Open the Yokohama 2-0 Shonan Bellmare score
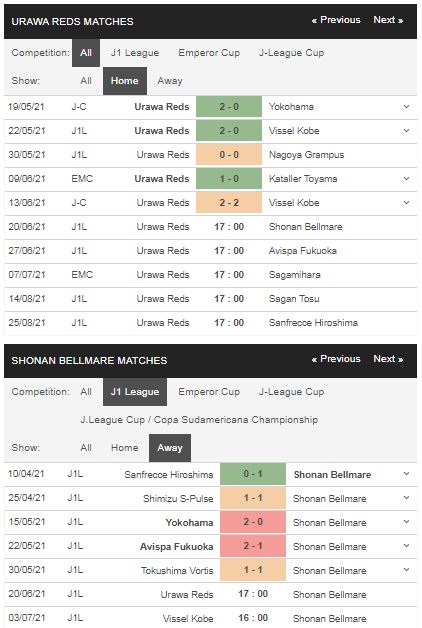 [253, 522]
